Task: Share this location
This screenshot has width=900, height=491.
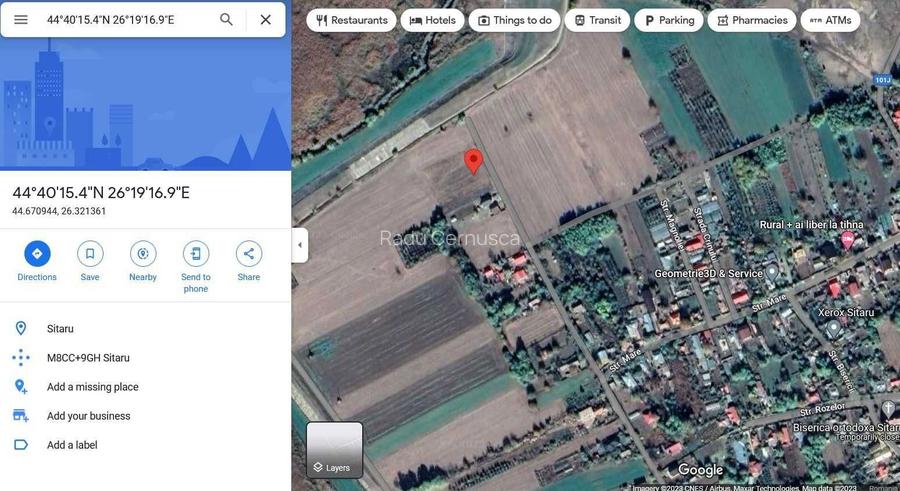Action: 249,254
